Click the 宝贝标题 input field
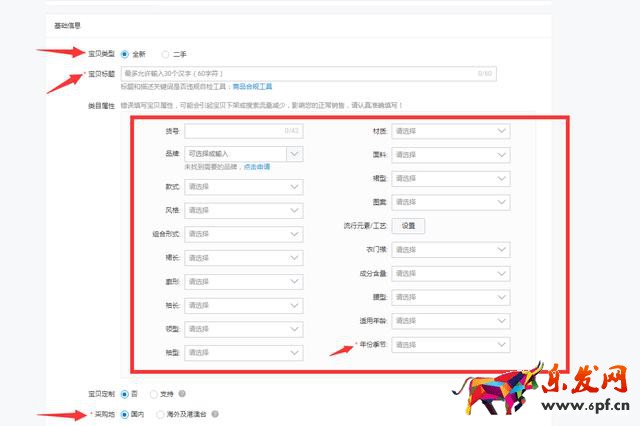Viewport: 640px width, 426px height. pos(300,73)
